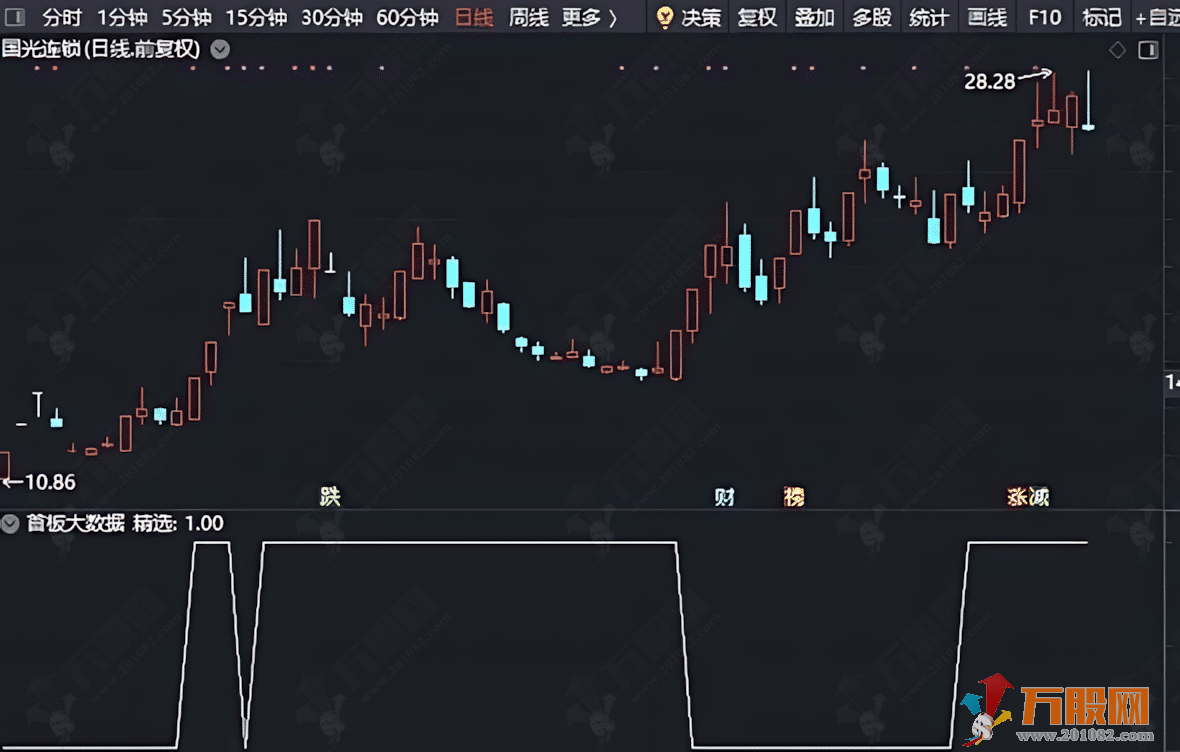Switch to the 分时 intraday tab

(62, 17)
